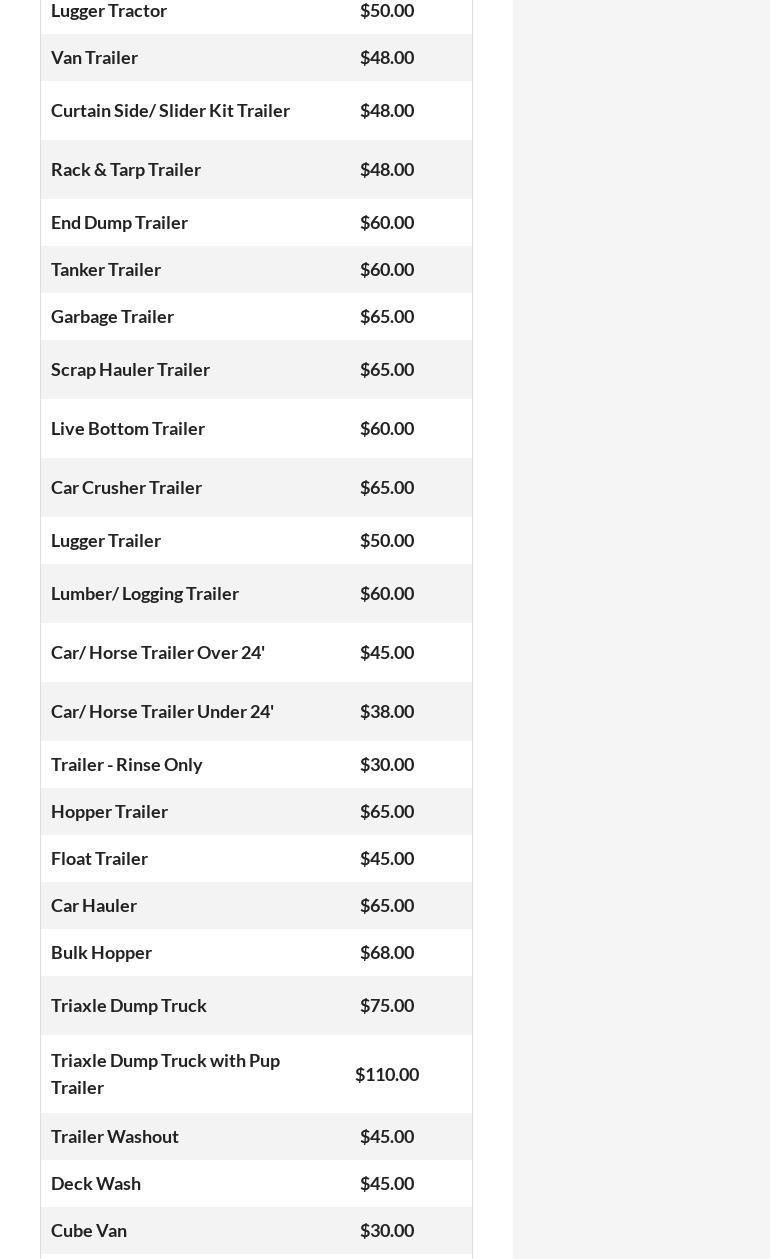
Task: Select Tanker Trailer label
Action: [106, 270]
